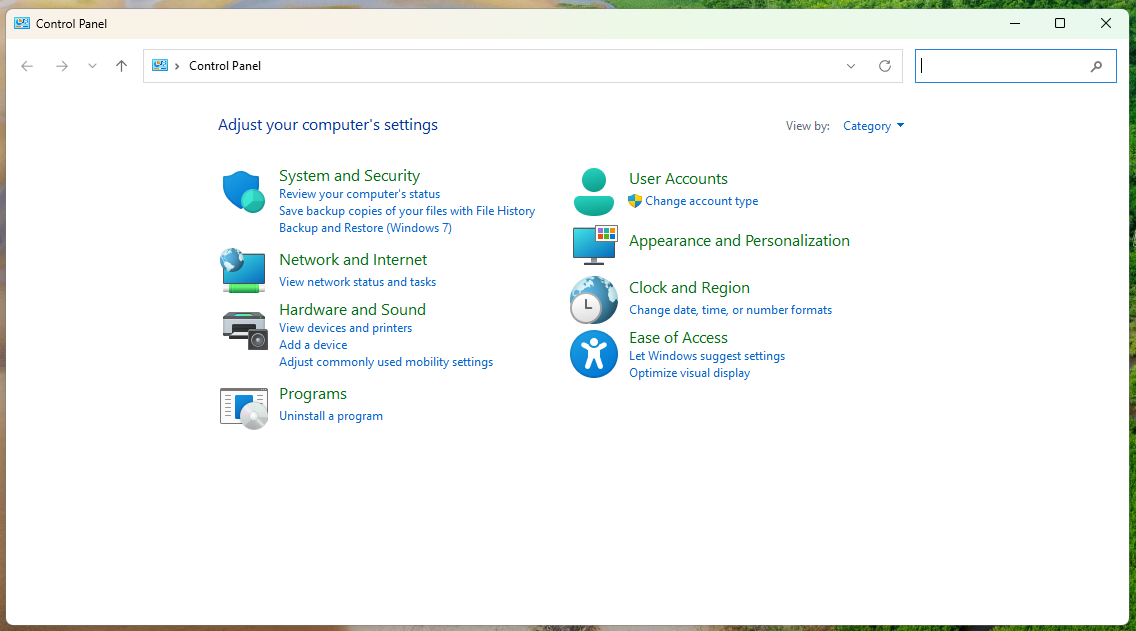This screenshot has width=1136, height=631.
Task: Click the Clock and Region globe-clock icon
Action: pyautogui.click(x=593, y=300)
